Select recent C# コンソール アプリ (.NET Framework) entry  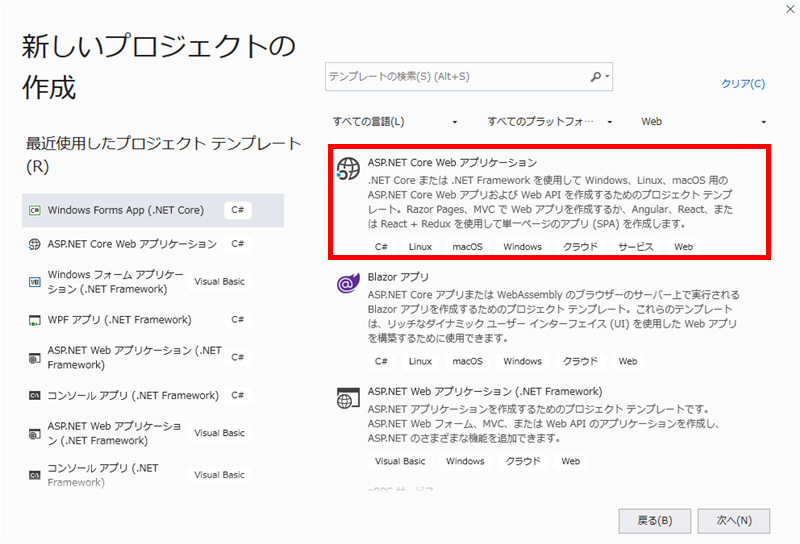pos(153,395)
